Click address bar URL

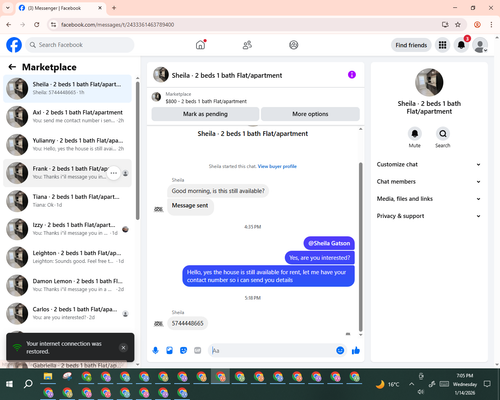click(x=117, y=25)
